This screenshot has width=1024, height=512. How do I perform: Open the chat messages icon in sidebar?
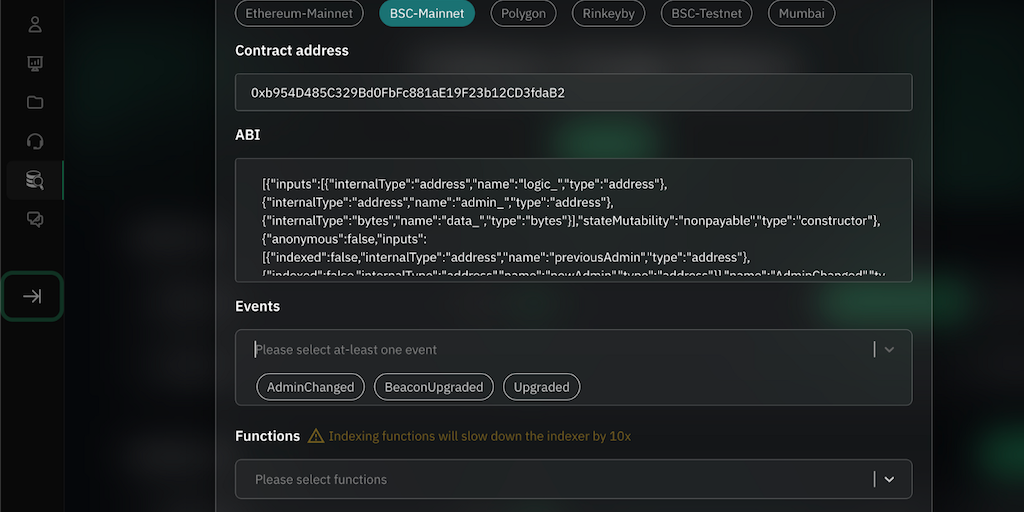click(35, 219)
